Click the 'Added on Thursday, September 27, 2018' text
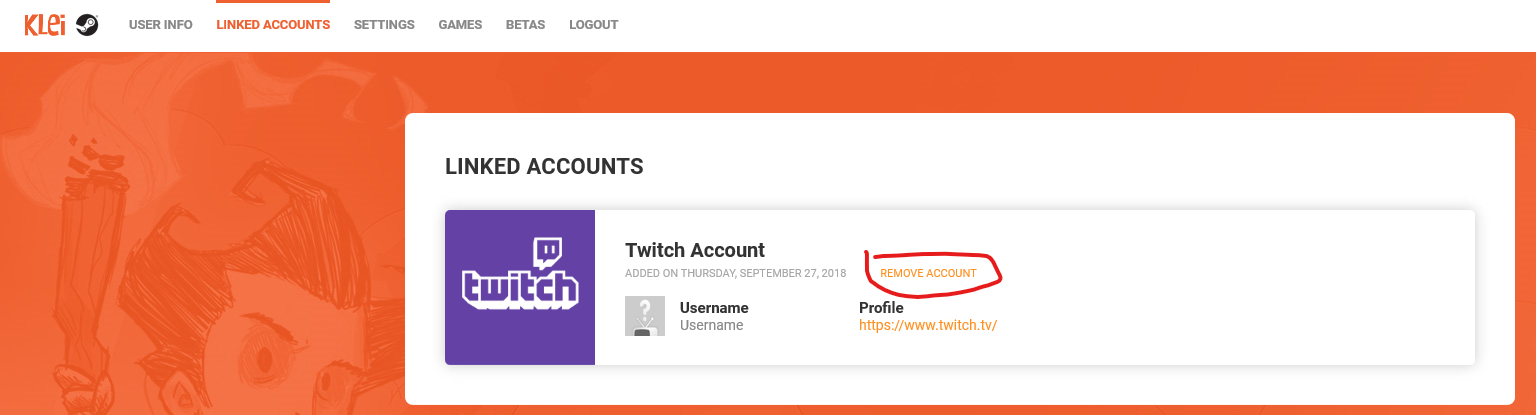 (x=735, y=274)
